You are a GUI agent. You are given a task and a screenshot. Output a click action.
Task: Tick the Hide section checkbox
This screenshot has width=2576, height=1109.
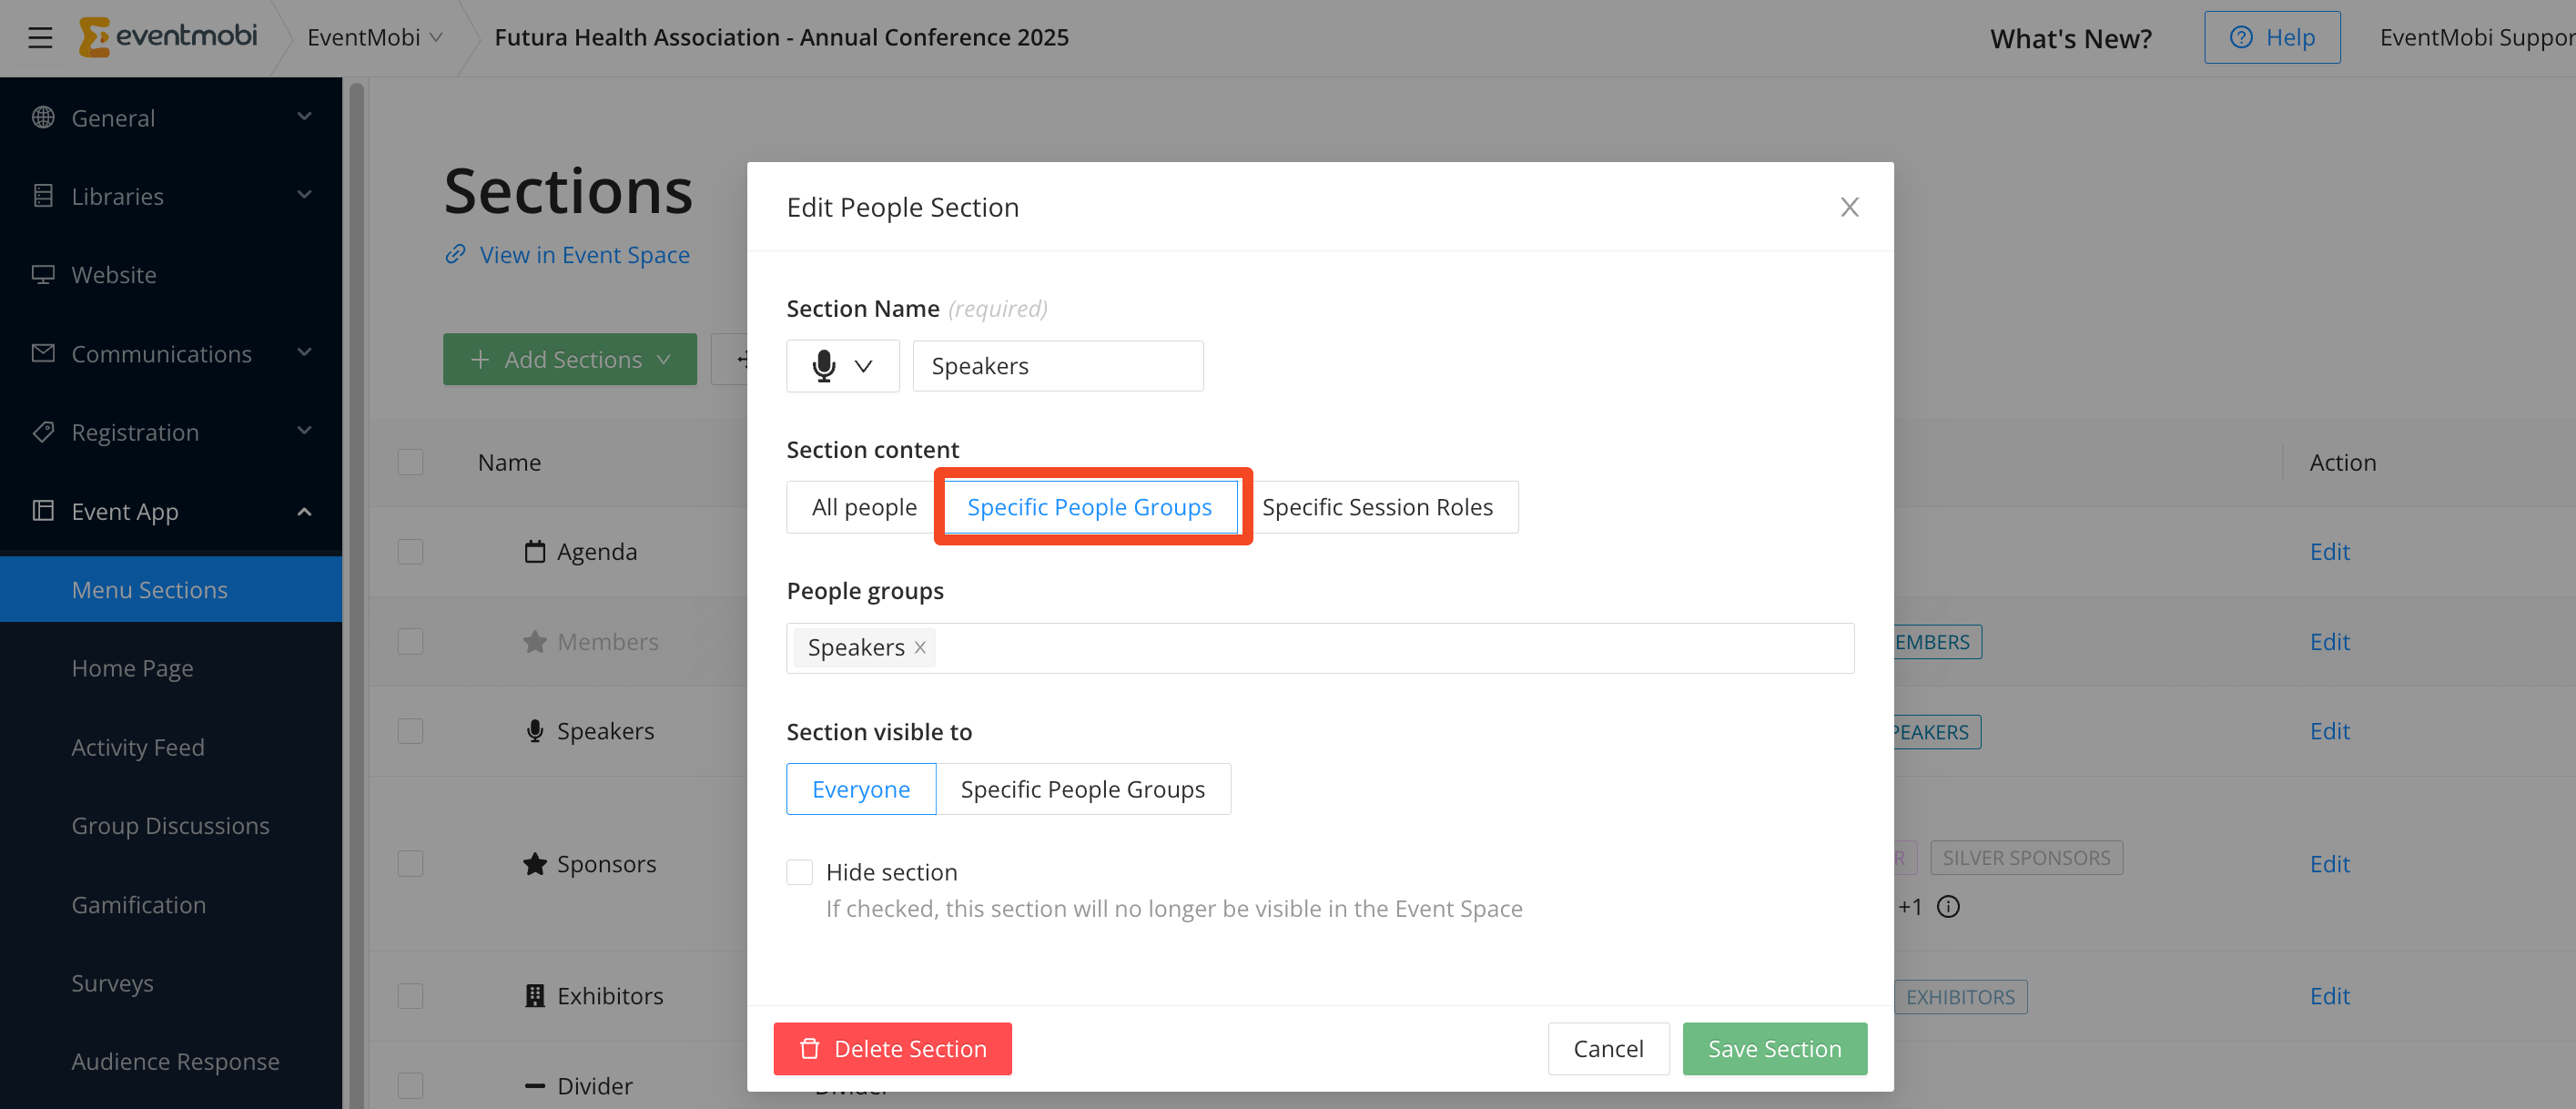click(x=799, y=872)
